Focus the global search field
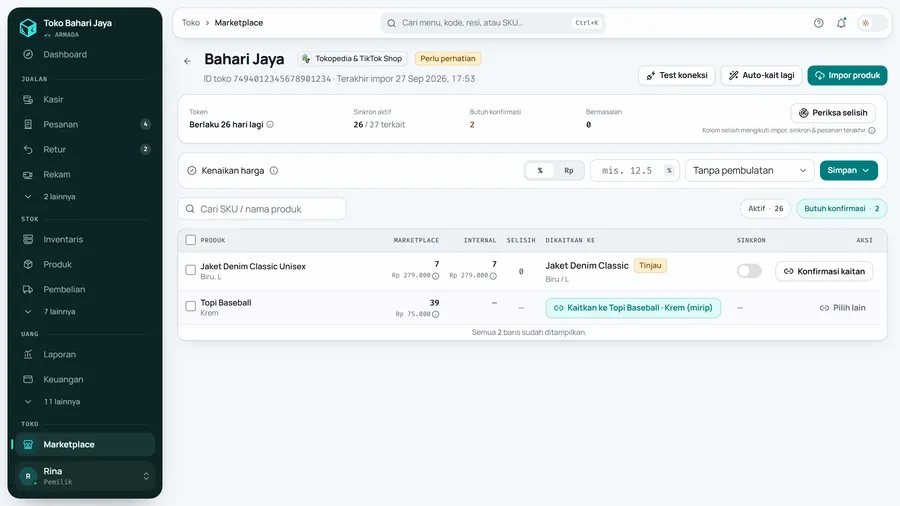Image resolution: width=900 pixels, height=506 pixels. [x=492, y=23]
